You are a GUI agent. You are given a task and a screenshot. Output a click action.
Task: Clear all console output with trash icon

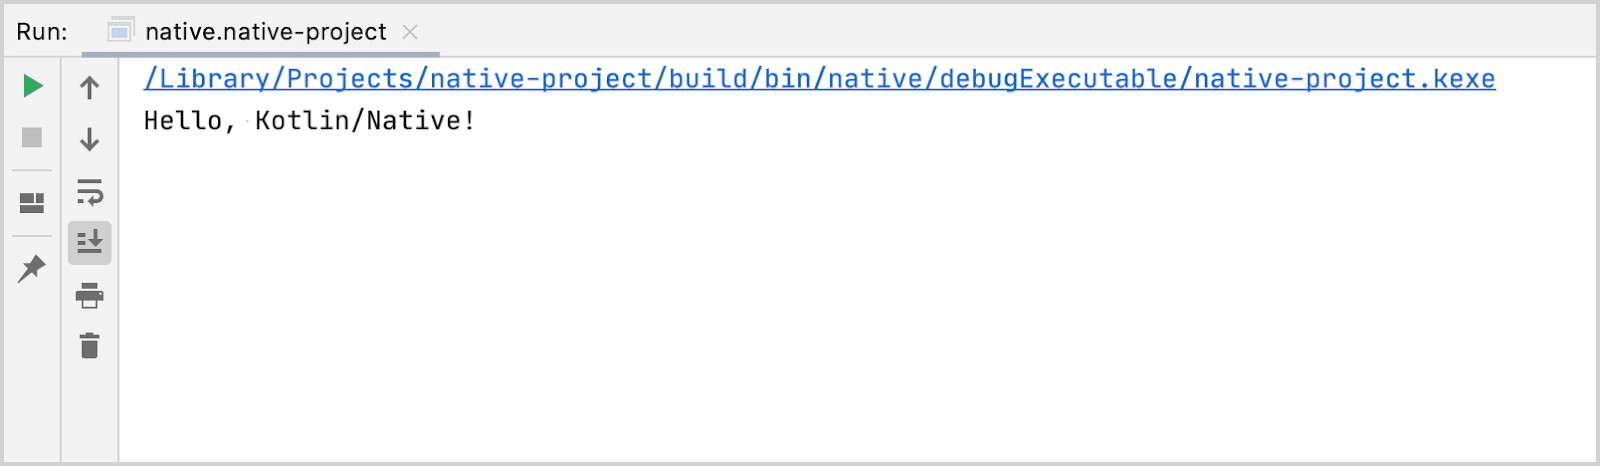point(89,346)
